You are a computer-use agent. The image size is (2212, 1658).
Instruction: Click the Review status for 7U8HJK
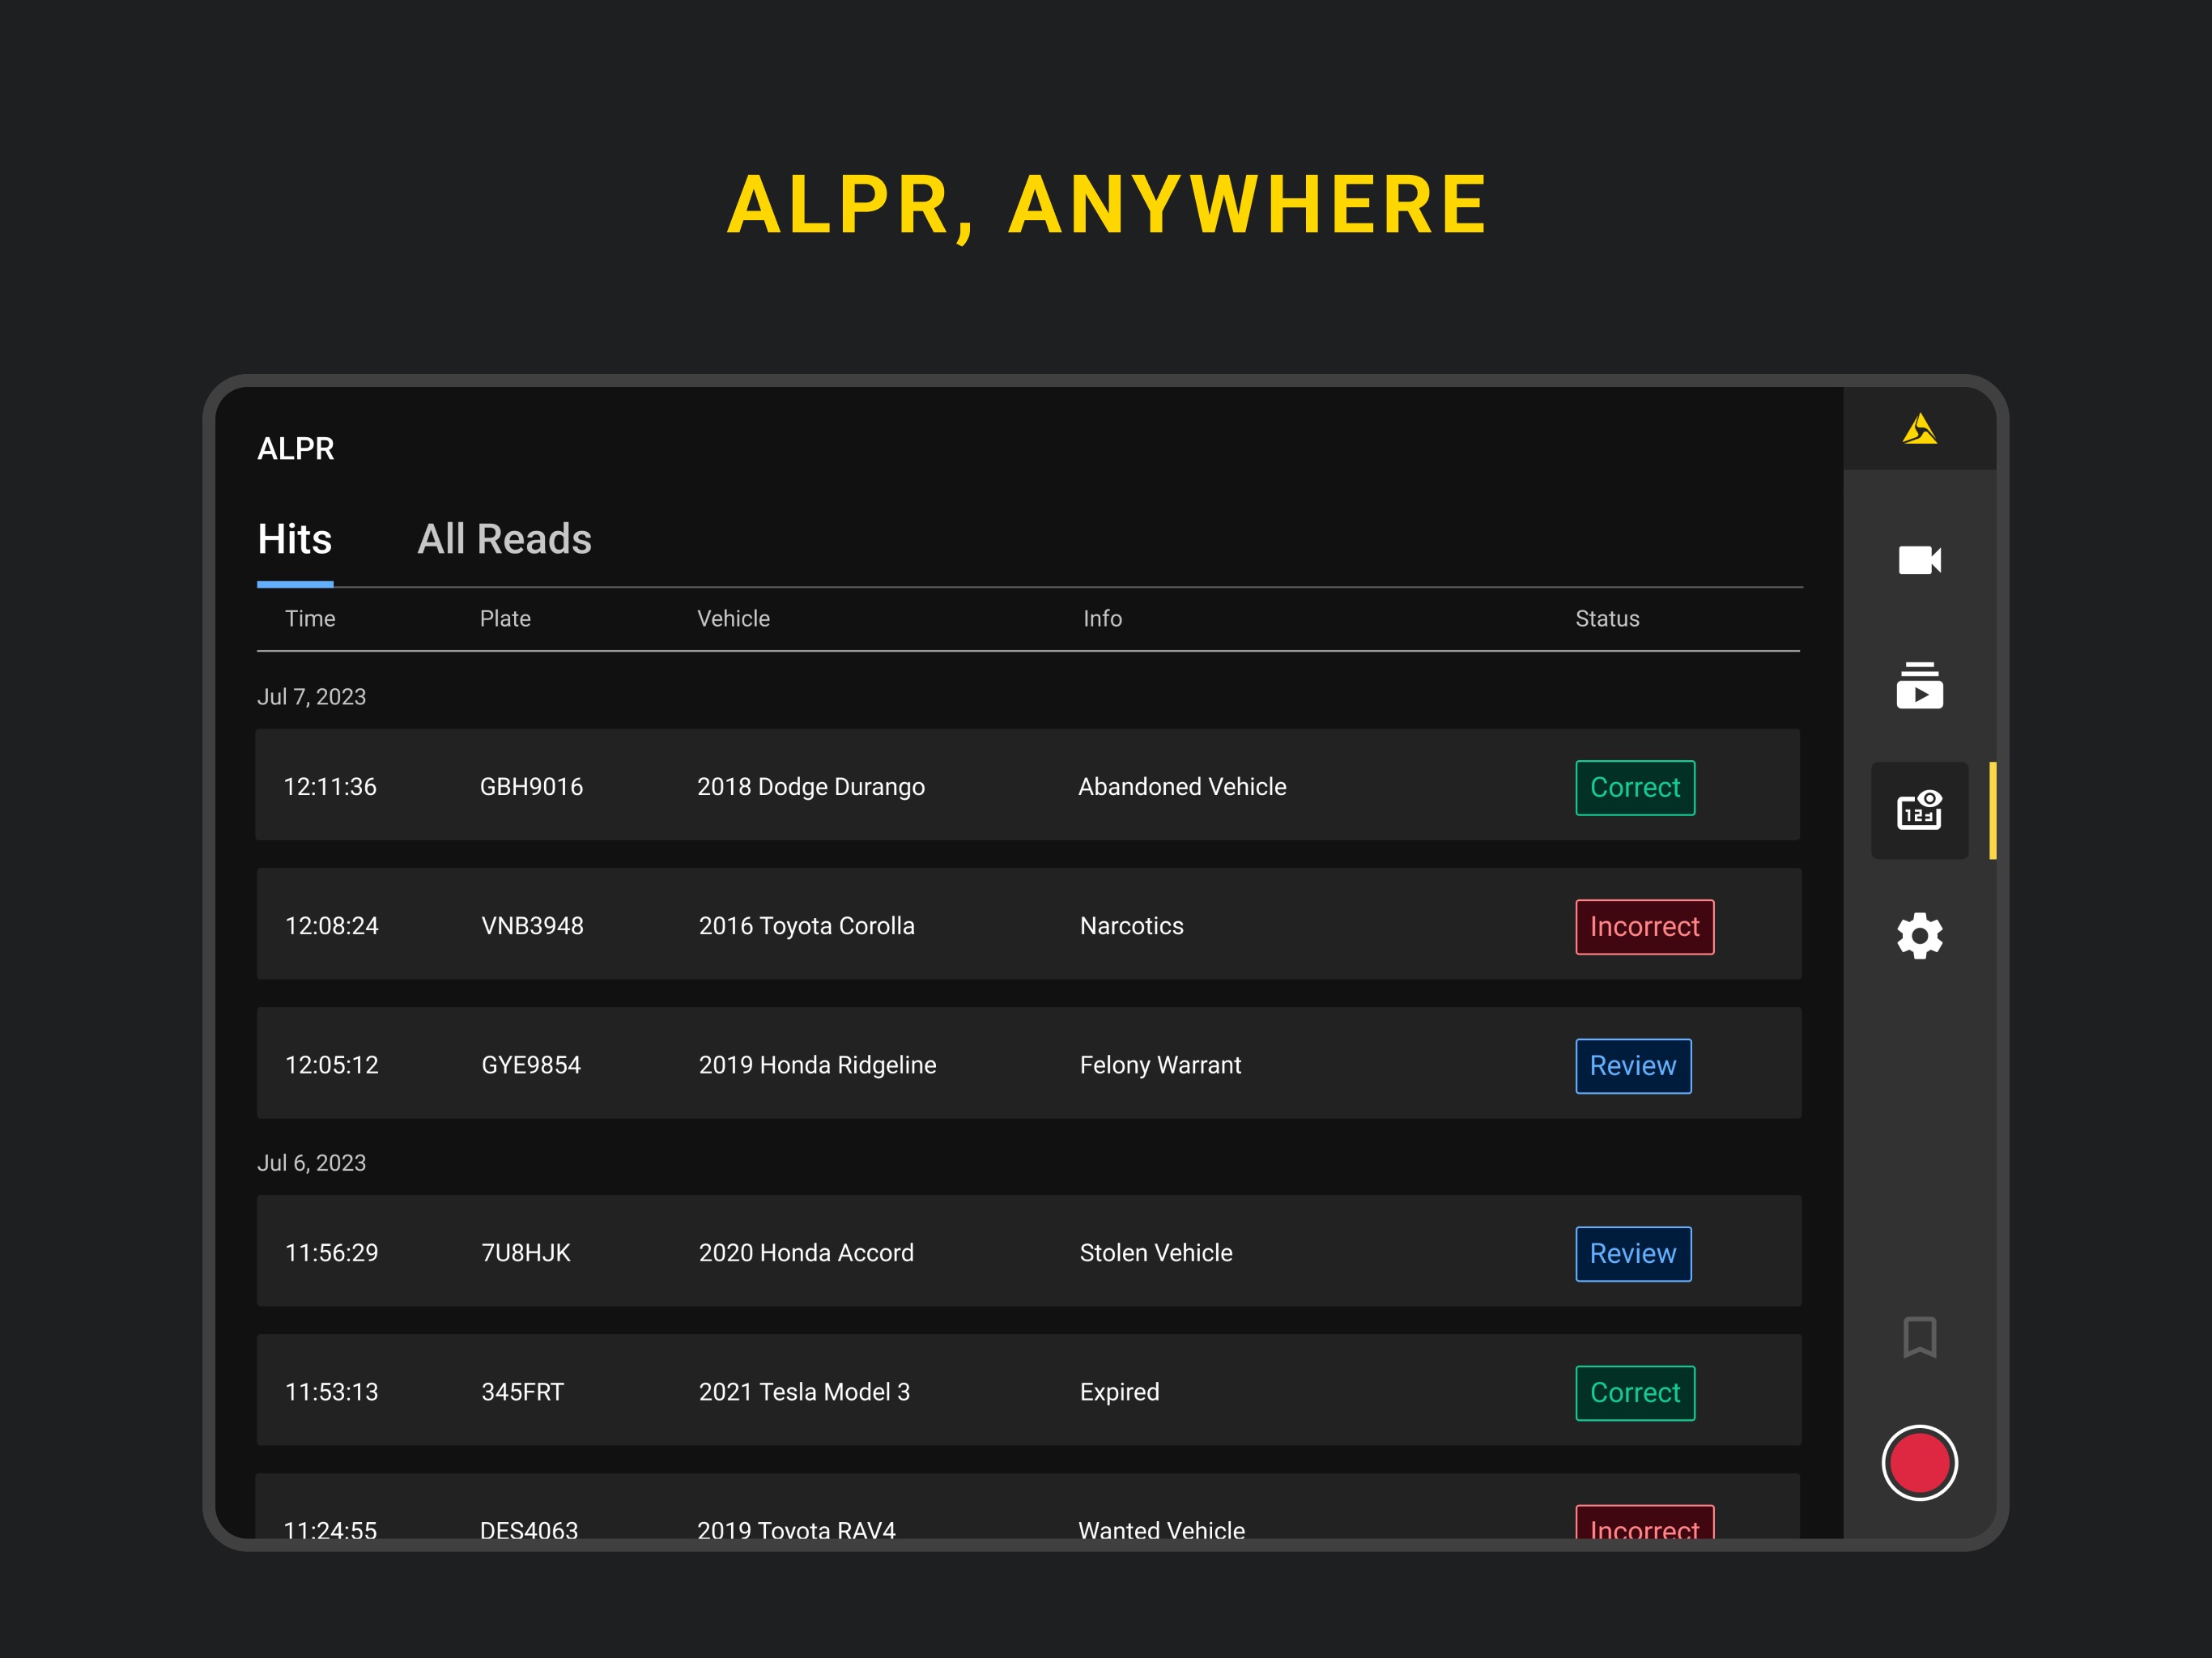point(1633,1254)
